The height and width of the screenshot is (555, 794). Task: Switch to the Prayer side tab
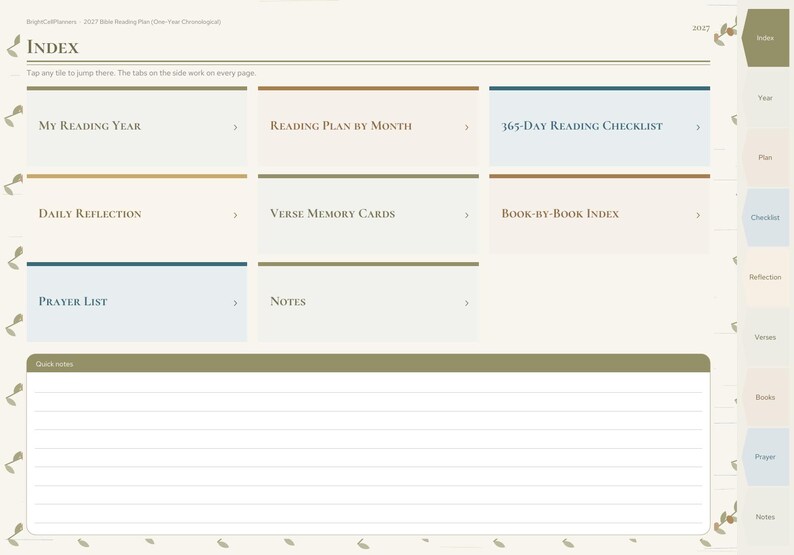click(x=765, y=457)
